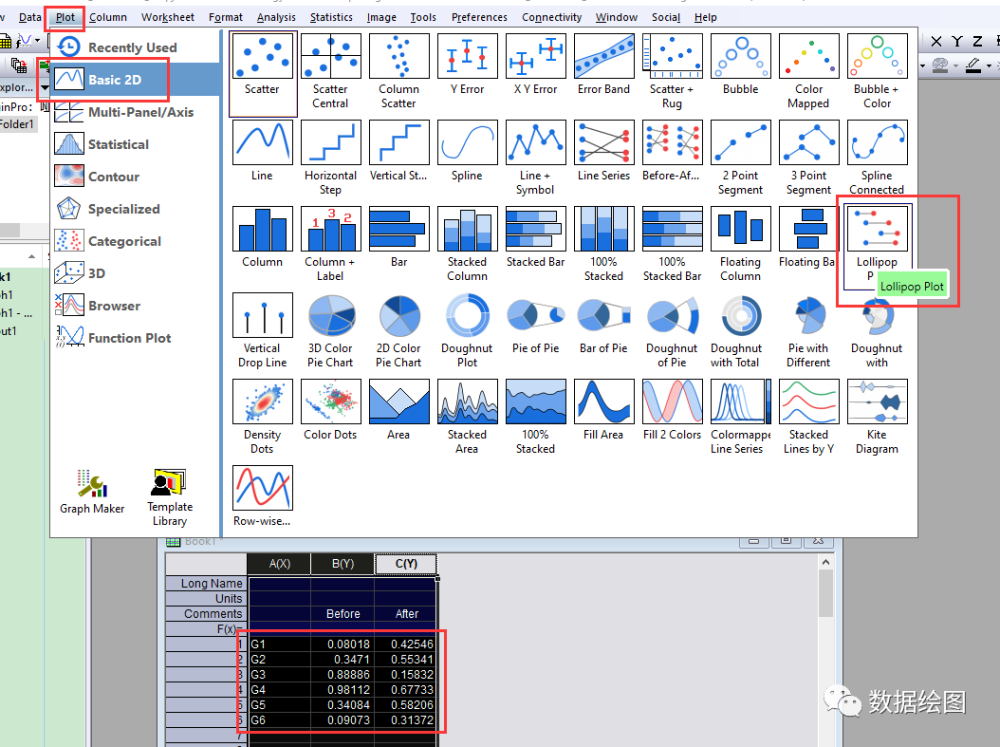Select Folder1 in Project Explorer
Viewport: 1000px width, 747px height.
(17, 124)
